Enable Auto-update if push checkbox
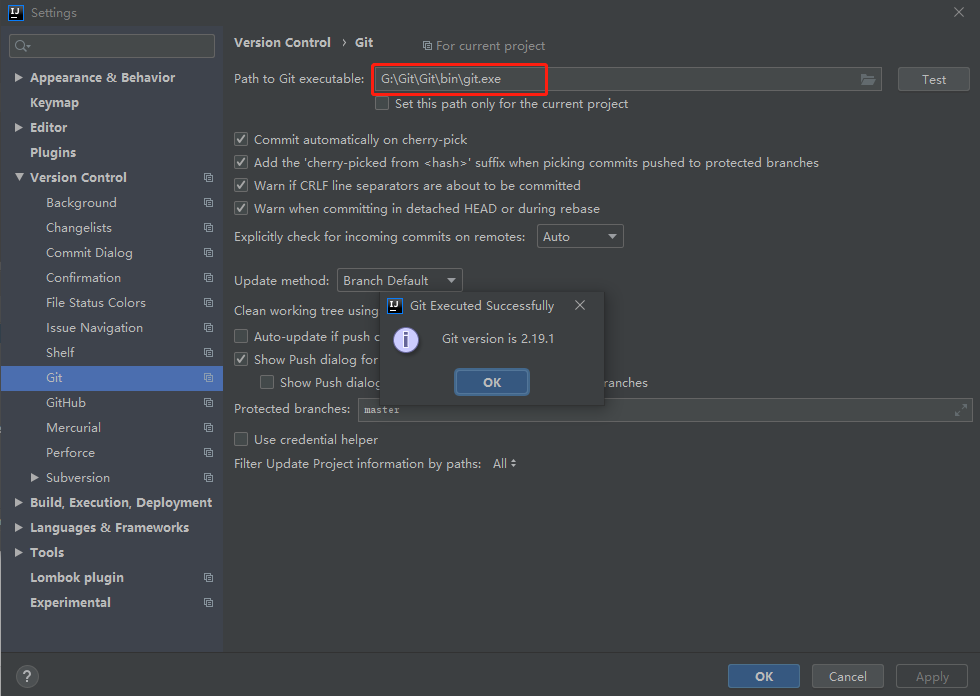Screen dimensions: 980x696 tap(241, 336)
